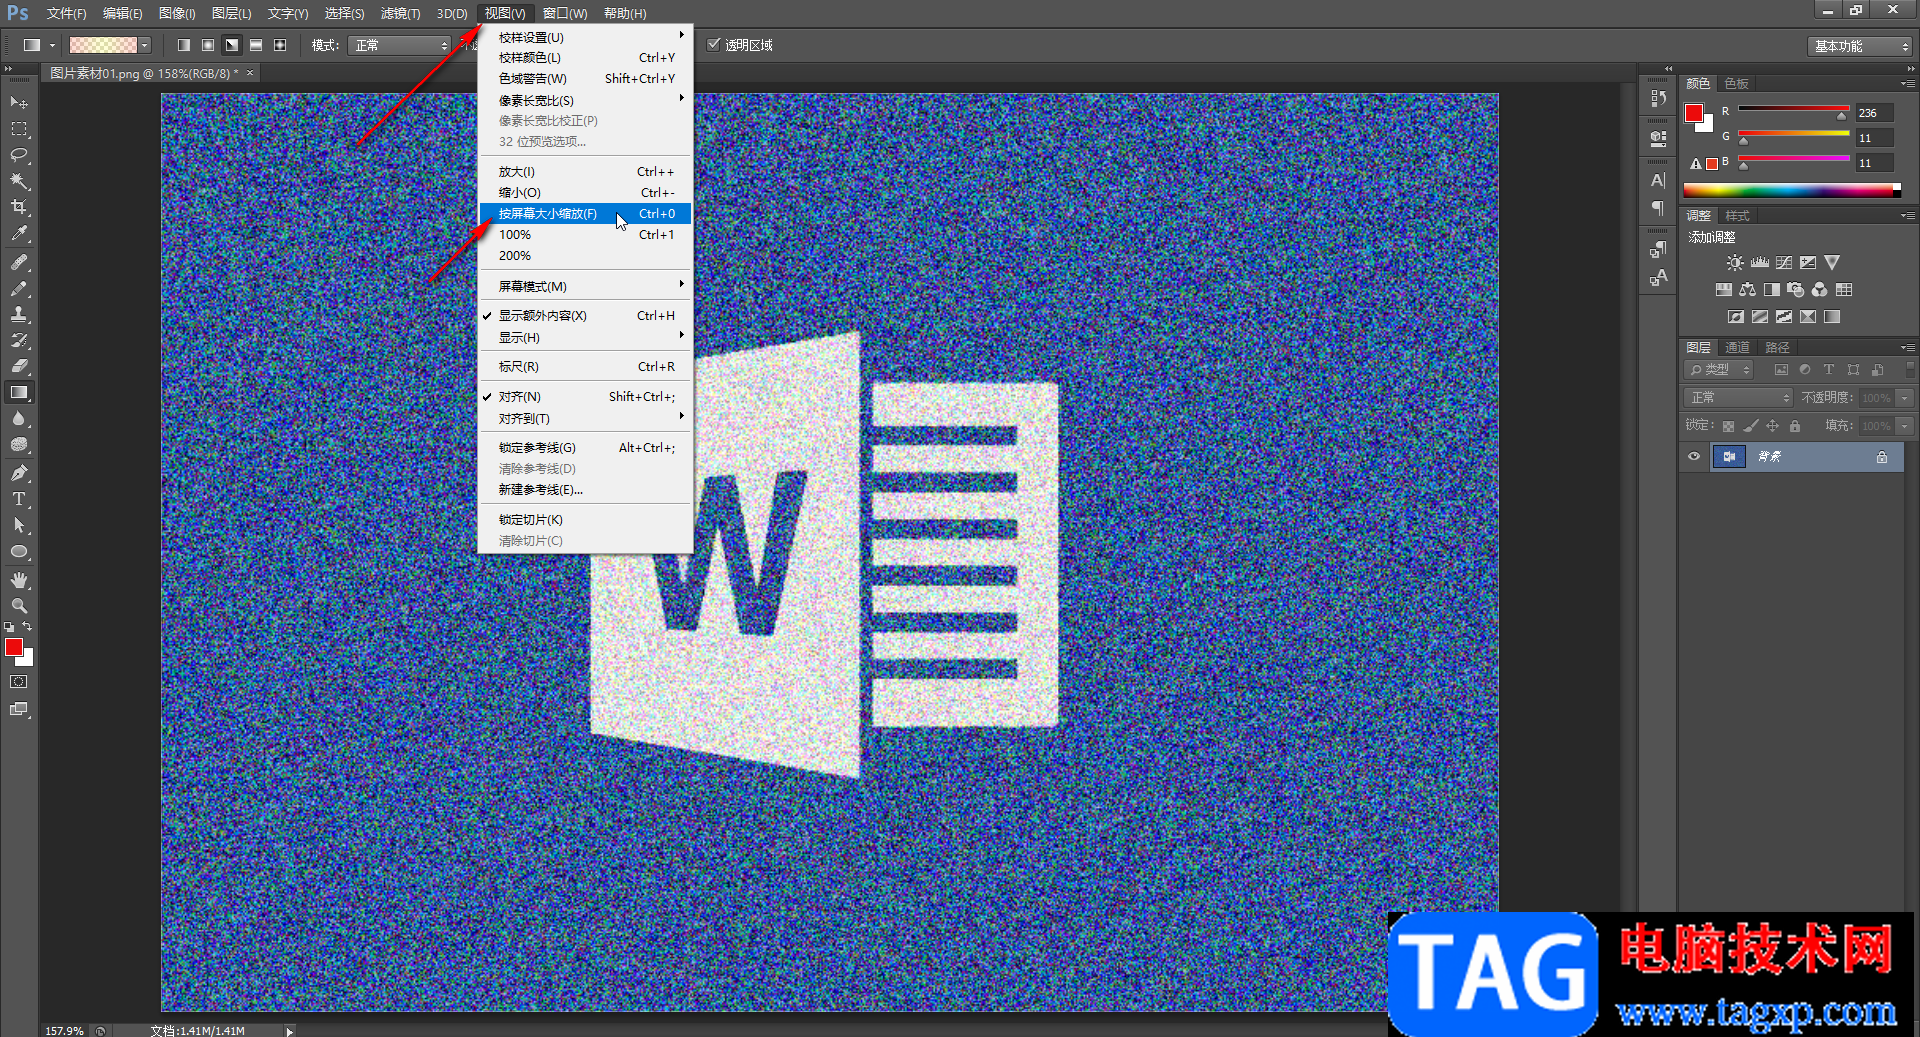Select the Brush tool
1920x1037 pixels.
[19, 288]
